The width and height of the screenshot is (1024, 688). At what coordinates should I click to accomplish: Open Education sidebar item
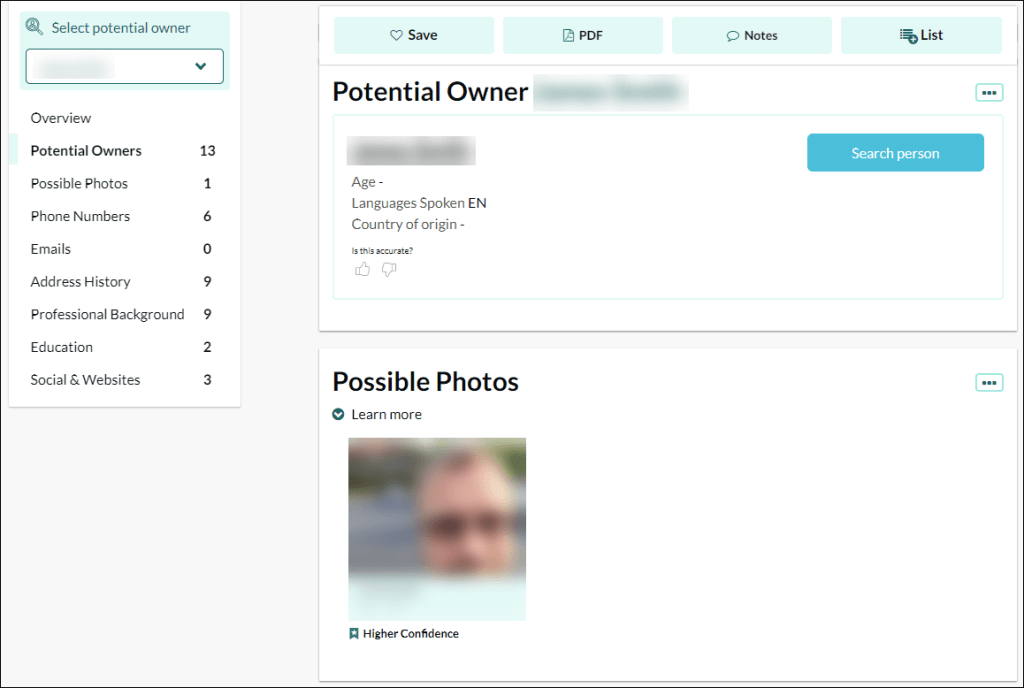click(61, 347)
